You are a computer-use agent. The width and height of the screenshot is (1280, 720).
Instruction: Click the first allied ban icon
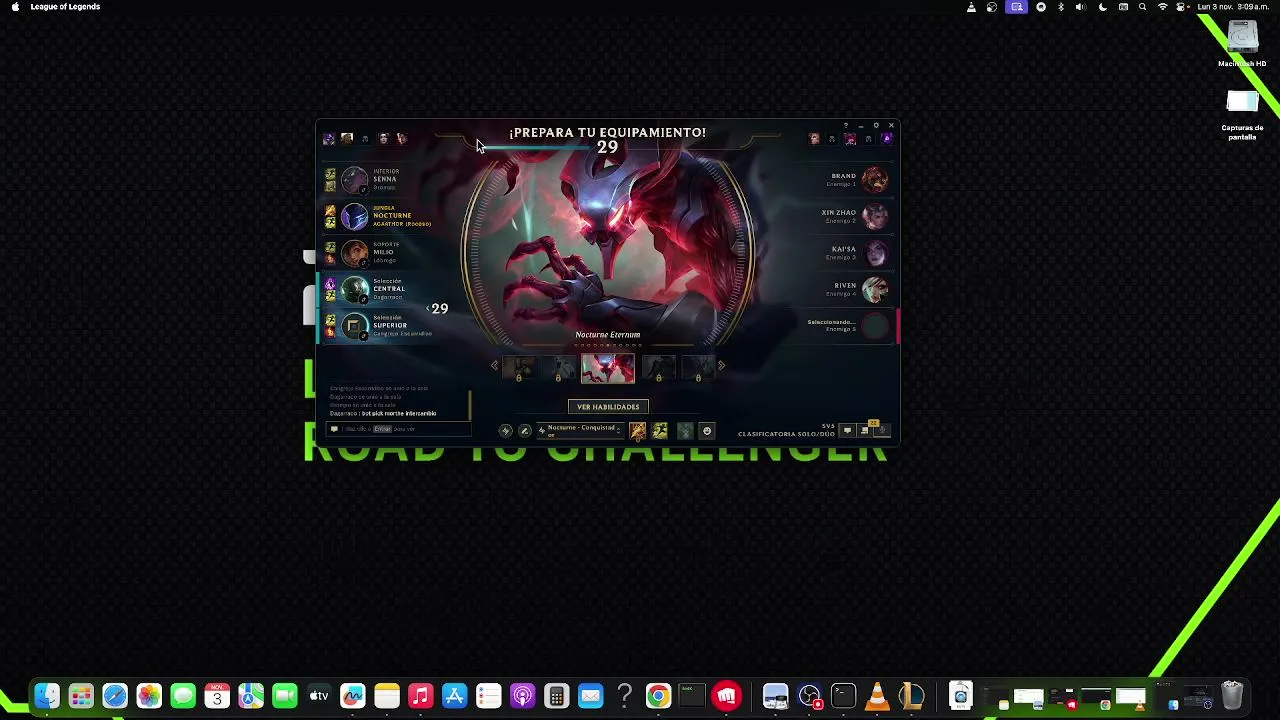point(329,139)
